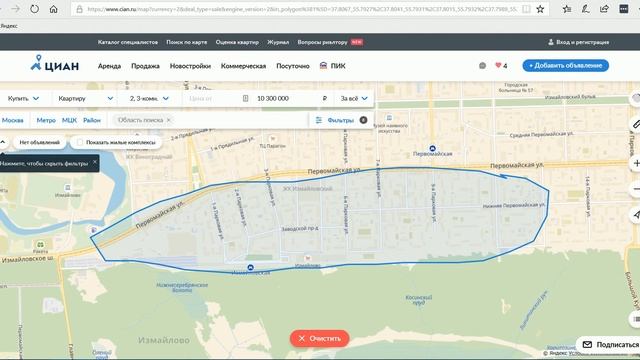
Task: Click the ЦИАН logo
Action: click(55, 64)
